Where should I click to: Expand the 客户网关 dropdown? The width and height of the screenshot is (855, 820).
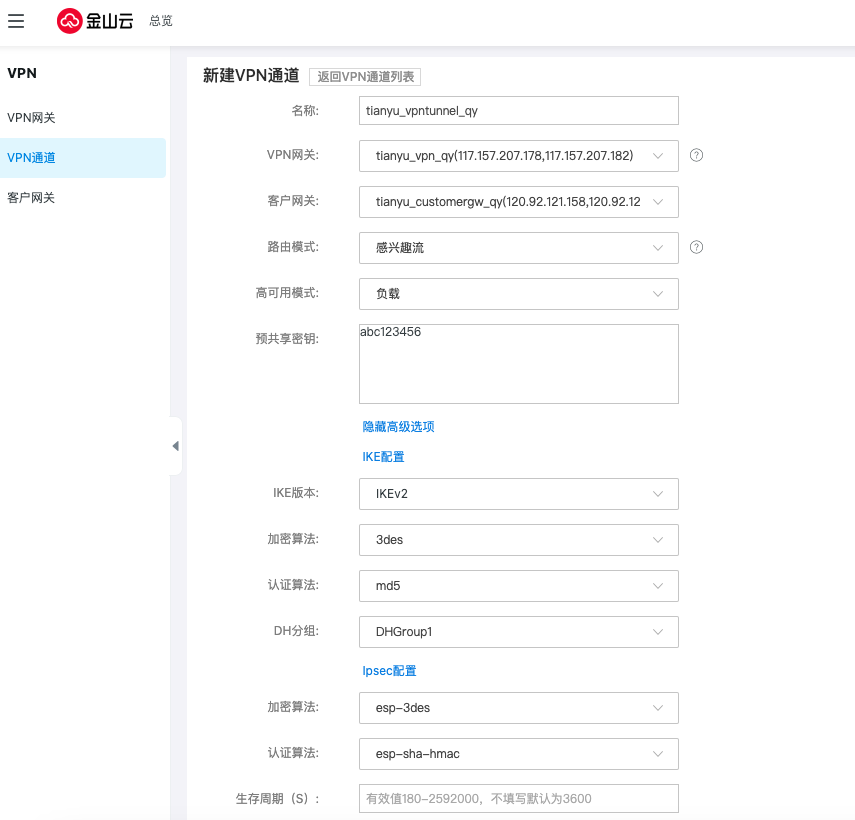point(518,202)
